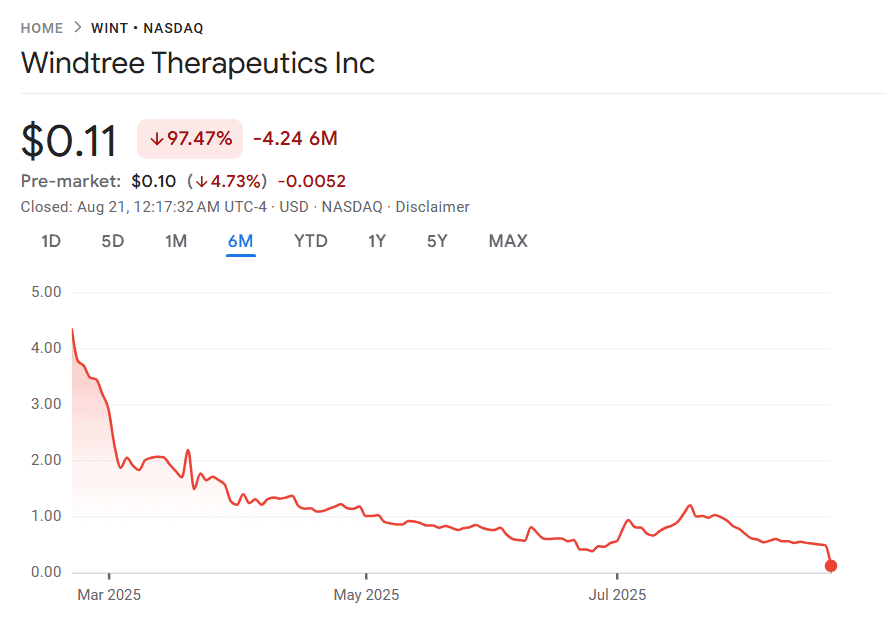Show the MAX price history

coord(508,241)
